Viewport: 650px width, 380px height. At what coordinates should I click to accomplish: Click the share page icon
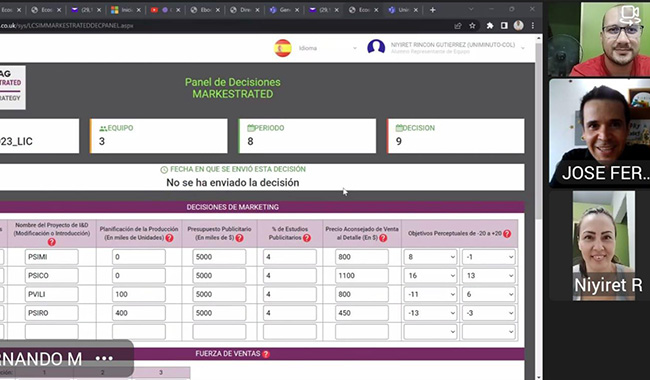(458, 26)
